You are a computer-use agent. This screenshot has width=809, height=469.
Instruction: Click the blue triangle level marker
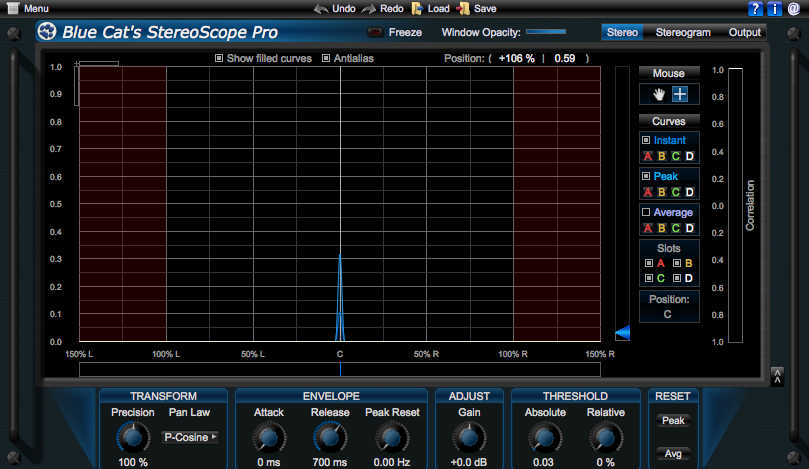[623, 333]
